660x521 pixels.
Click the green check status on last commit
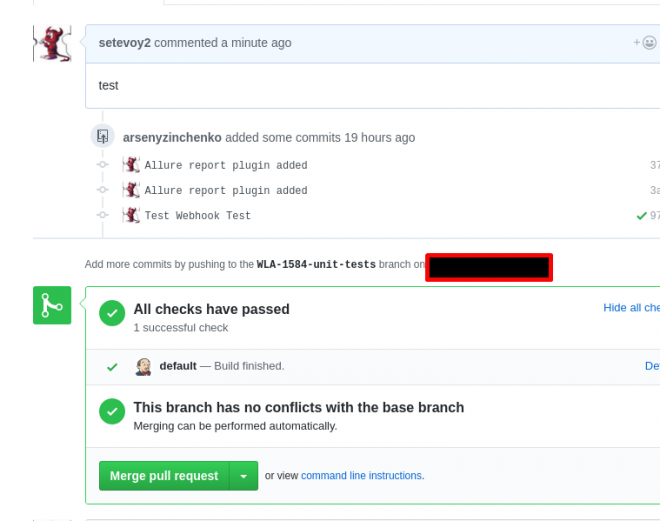point(642,215)
